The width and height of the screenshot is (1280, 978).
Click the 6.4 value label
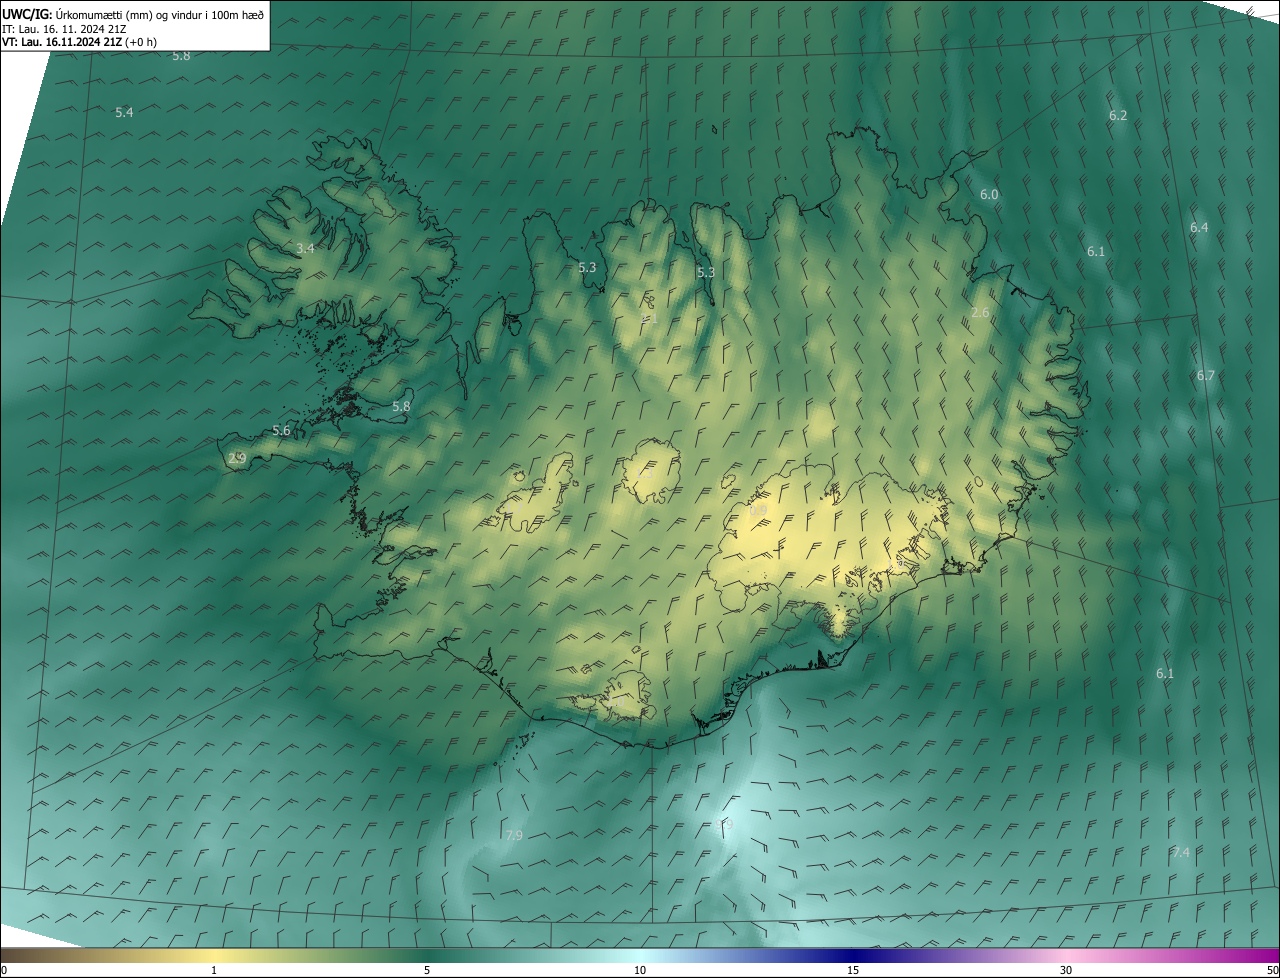pos(1199,228)
